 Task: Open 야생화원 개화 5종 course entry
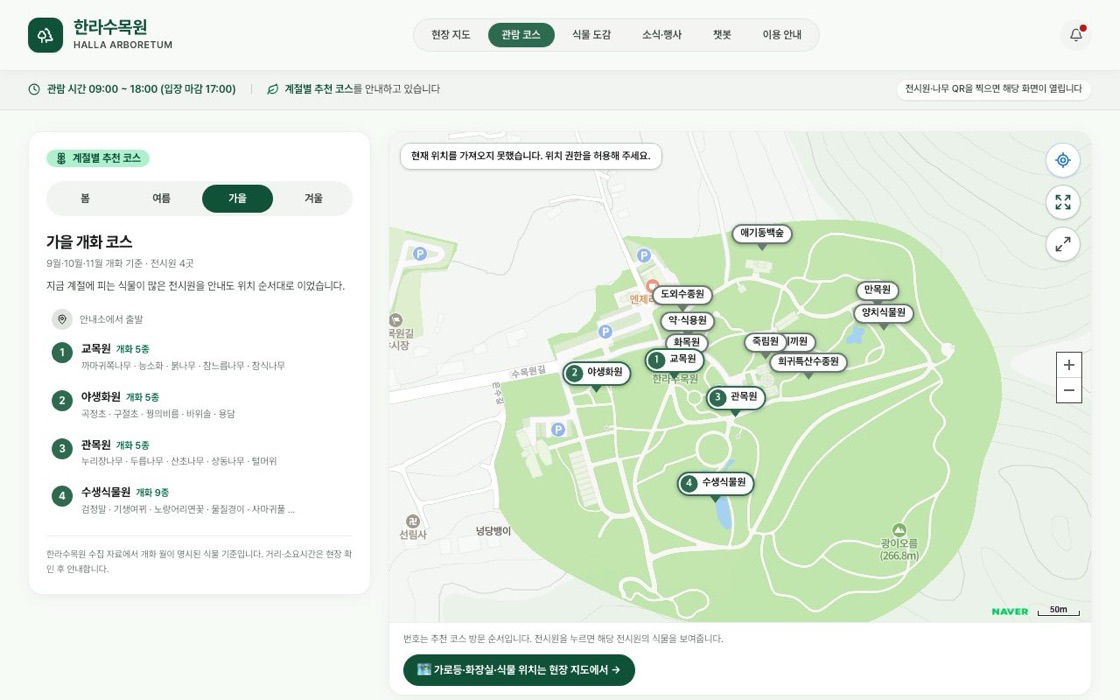[x=199, y=404]
